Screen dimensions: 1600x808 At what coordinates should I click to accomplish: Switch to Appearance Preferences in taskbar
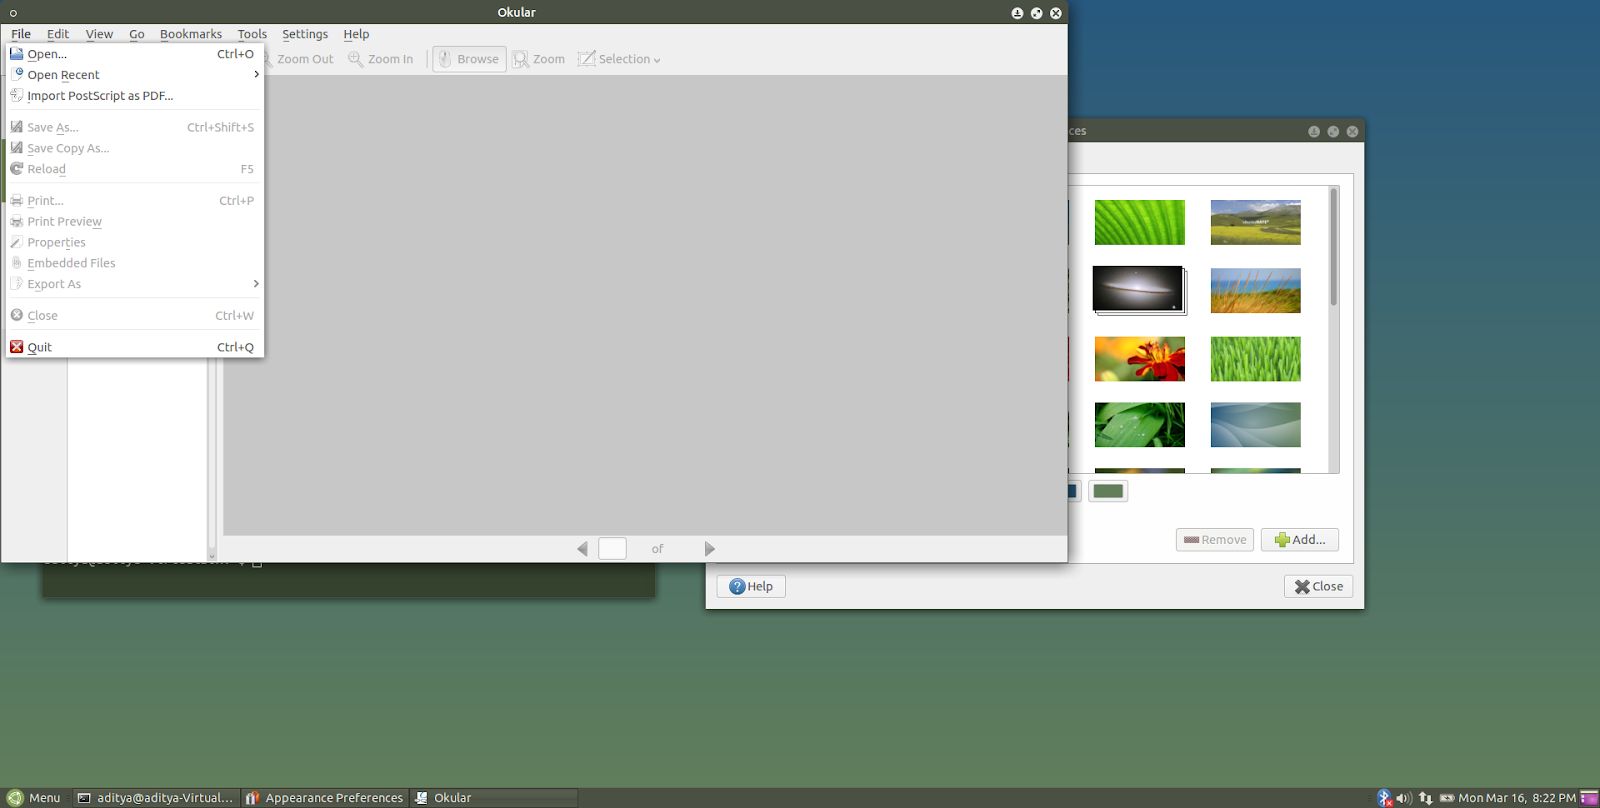coord(325,798)
